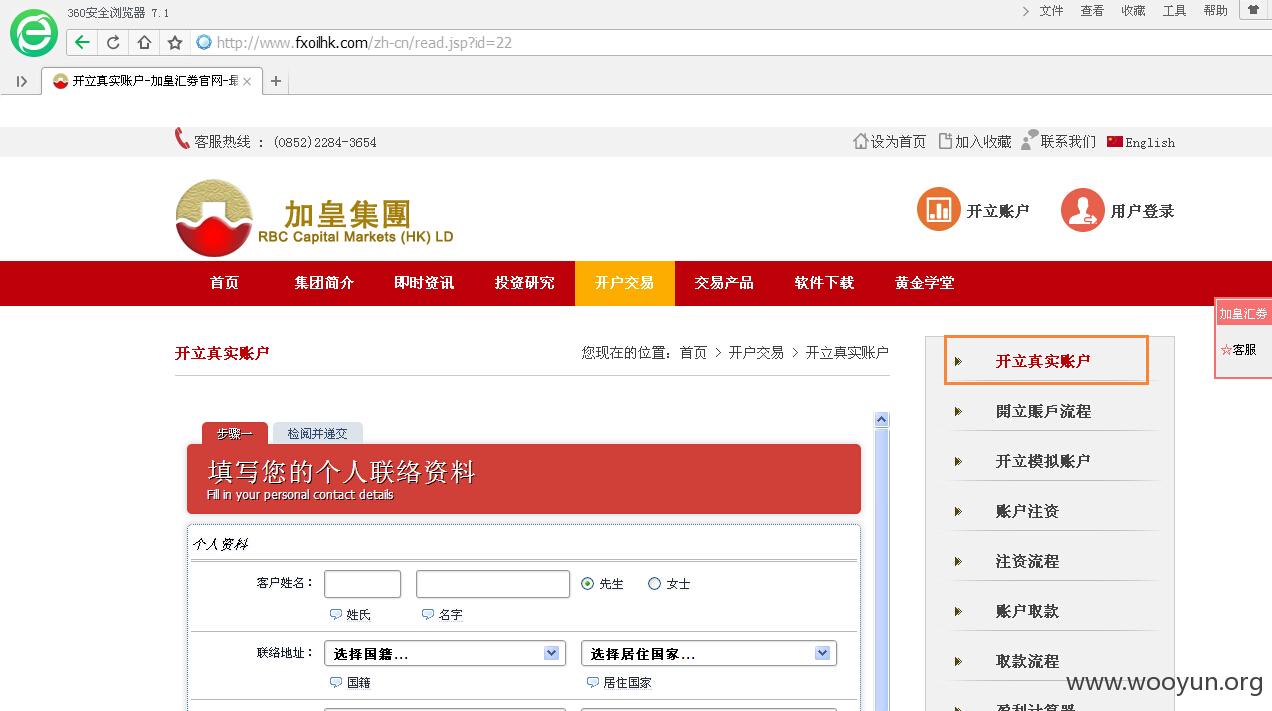
Task: Reload the page with refresh icon
Action: click(113, 42)
